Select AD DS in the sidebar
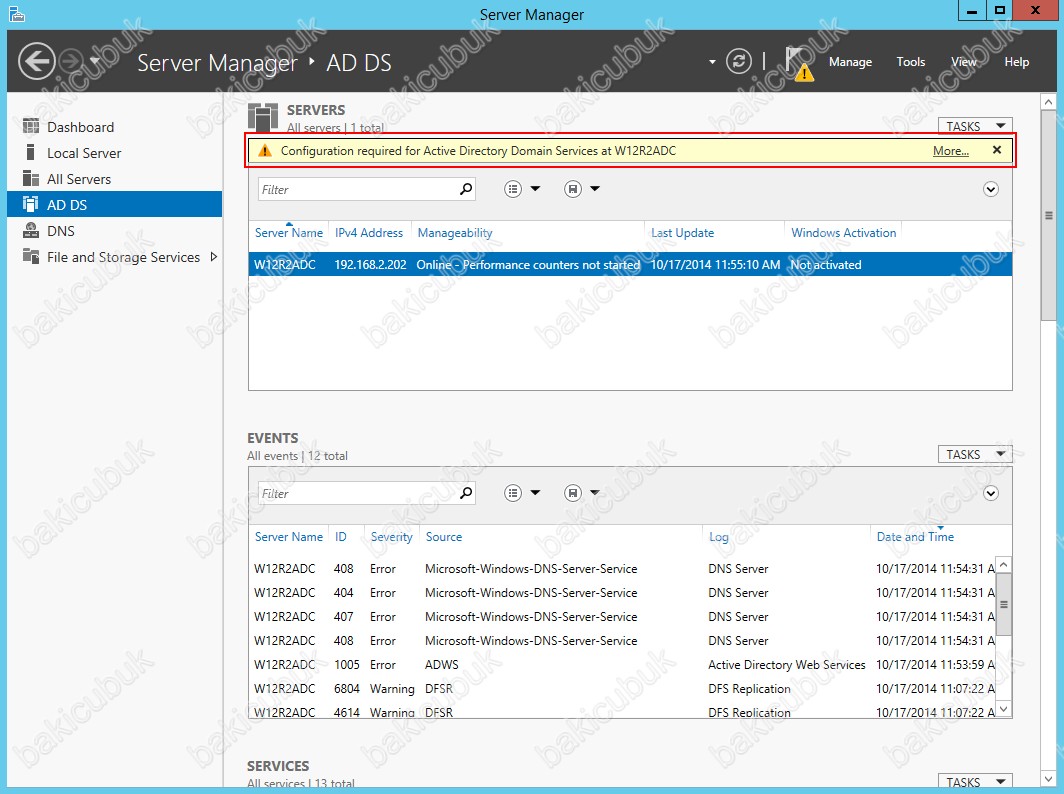 tap(115, 204)
